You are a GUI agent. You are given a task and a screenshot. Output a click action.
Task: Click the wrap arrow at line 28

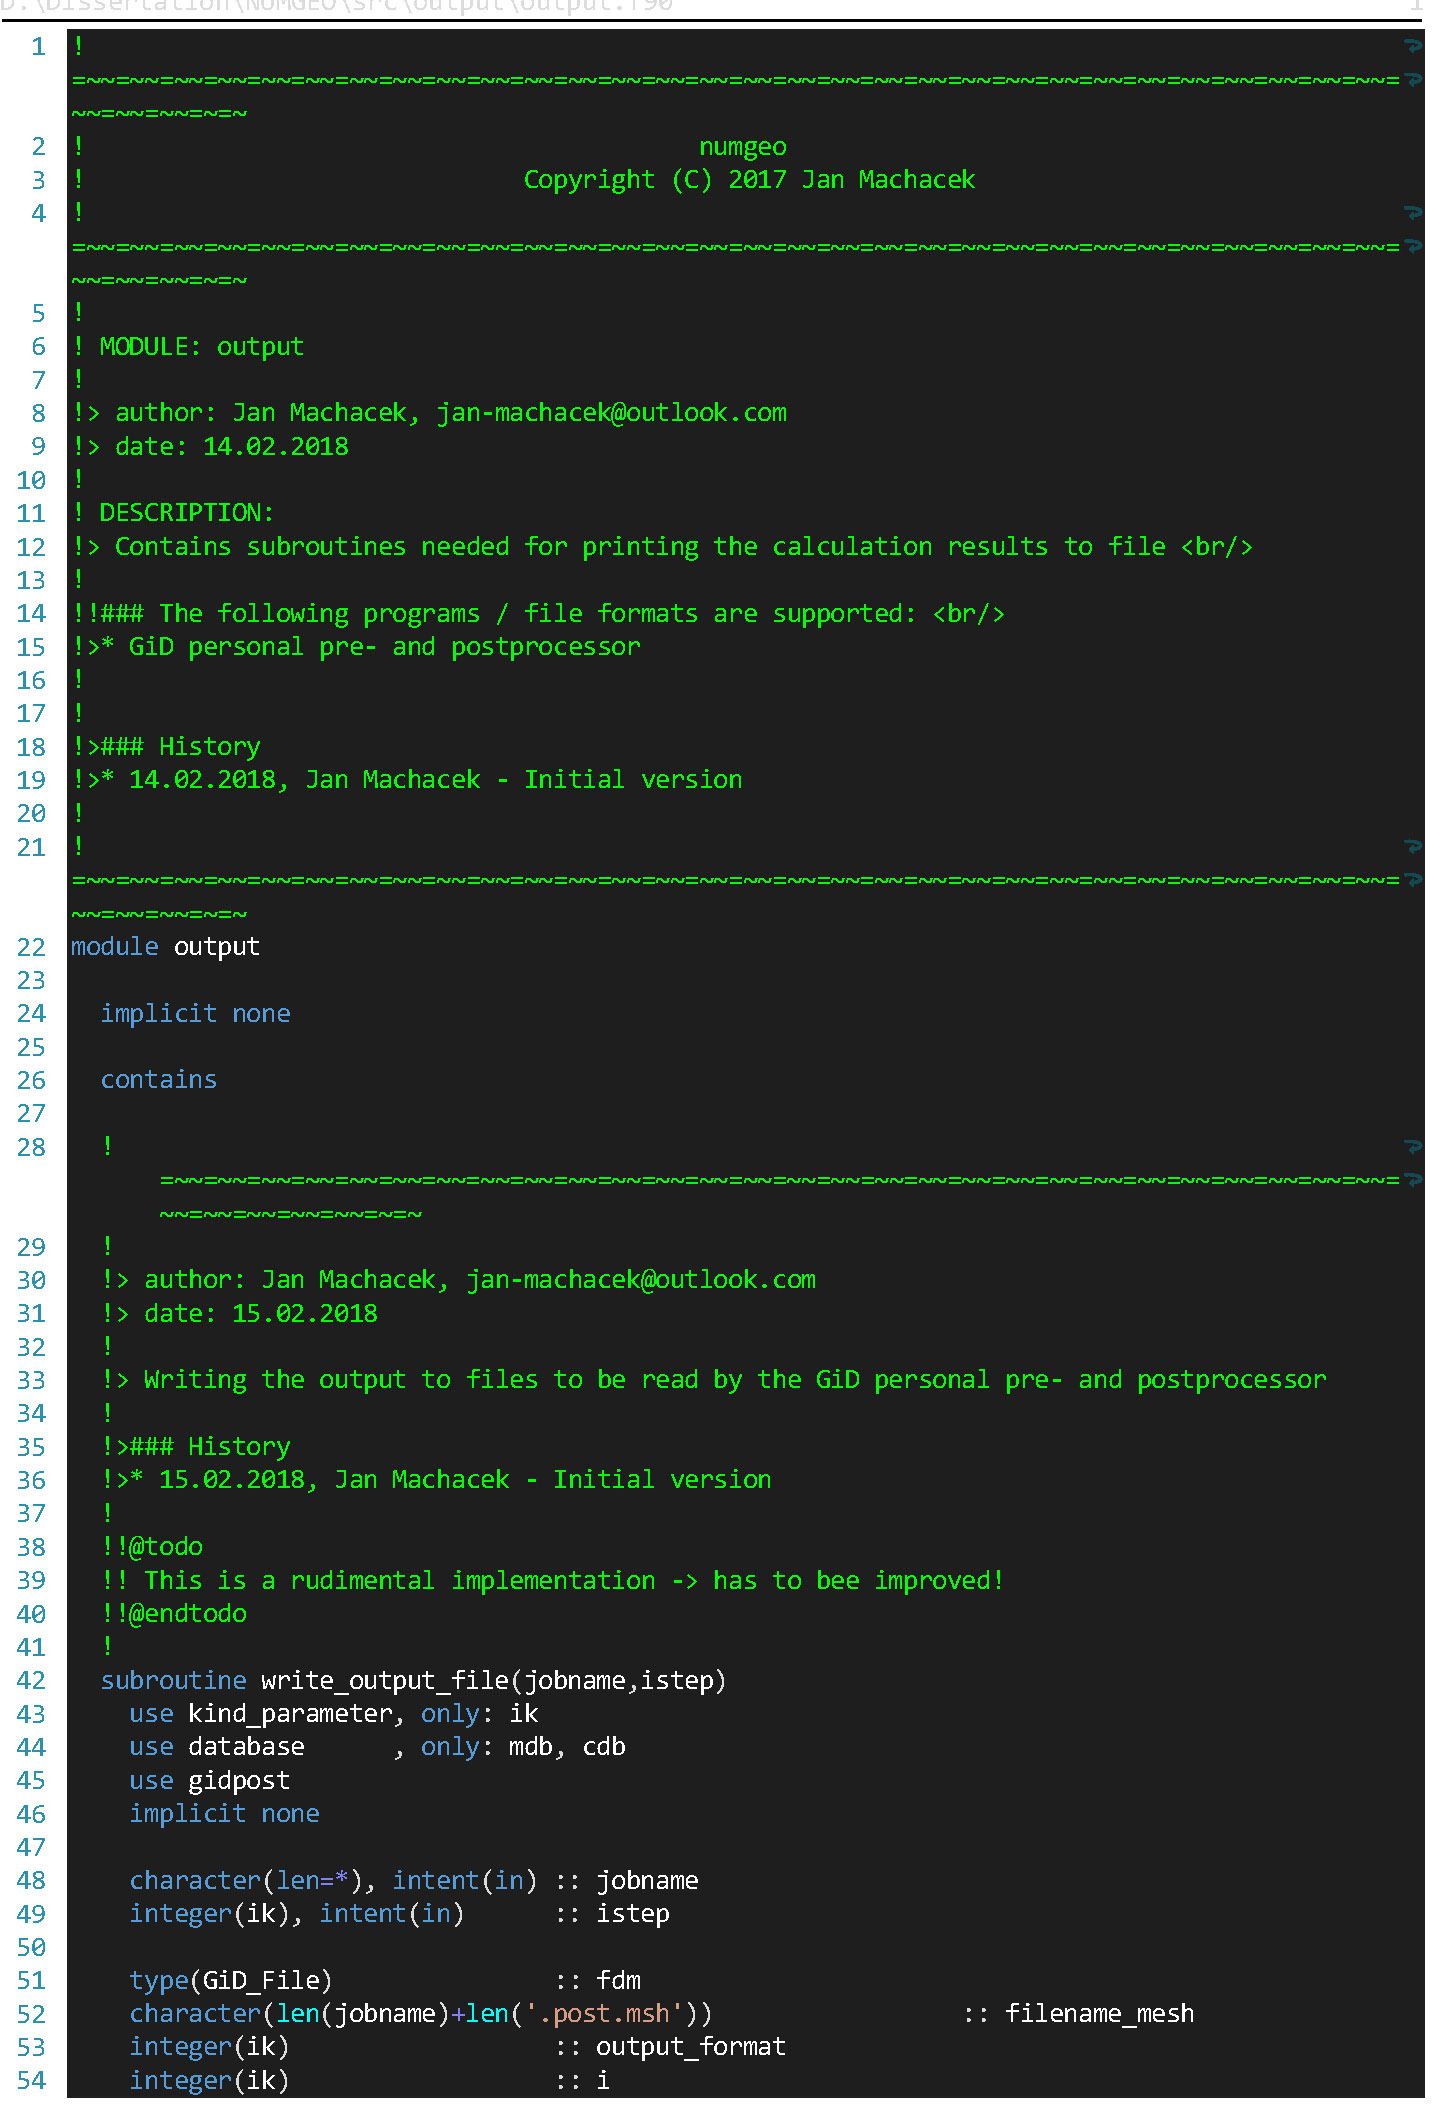[x=1412, y=1147]
